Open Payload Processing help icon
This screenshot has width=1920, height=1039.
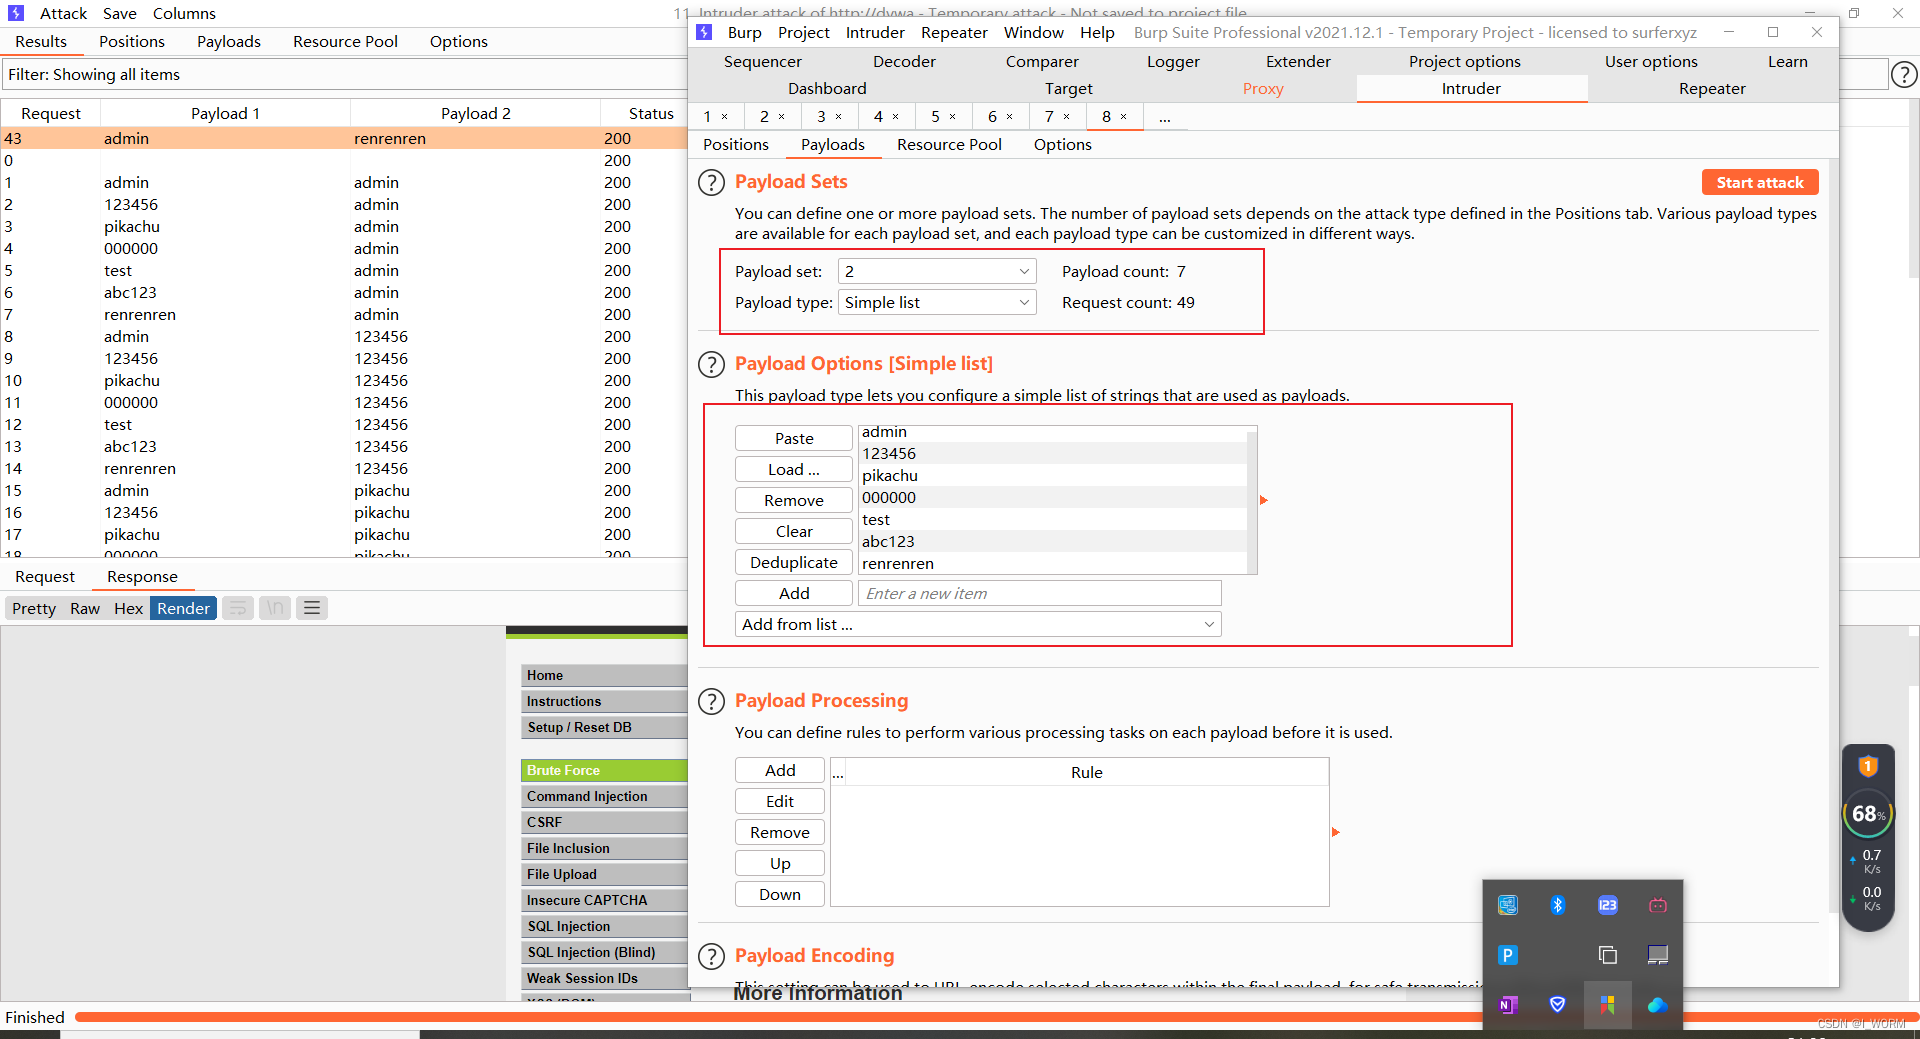point(711,701)
